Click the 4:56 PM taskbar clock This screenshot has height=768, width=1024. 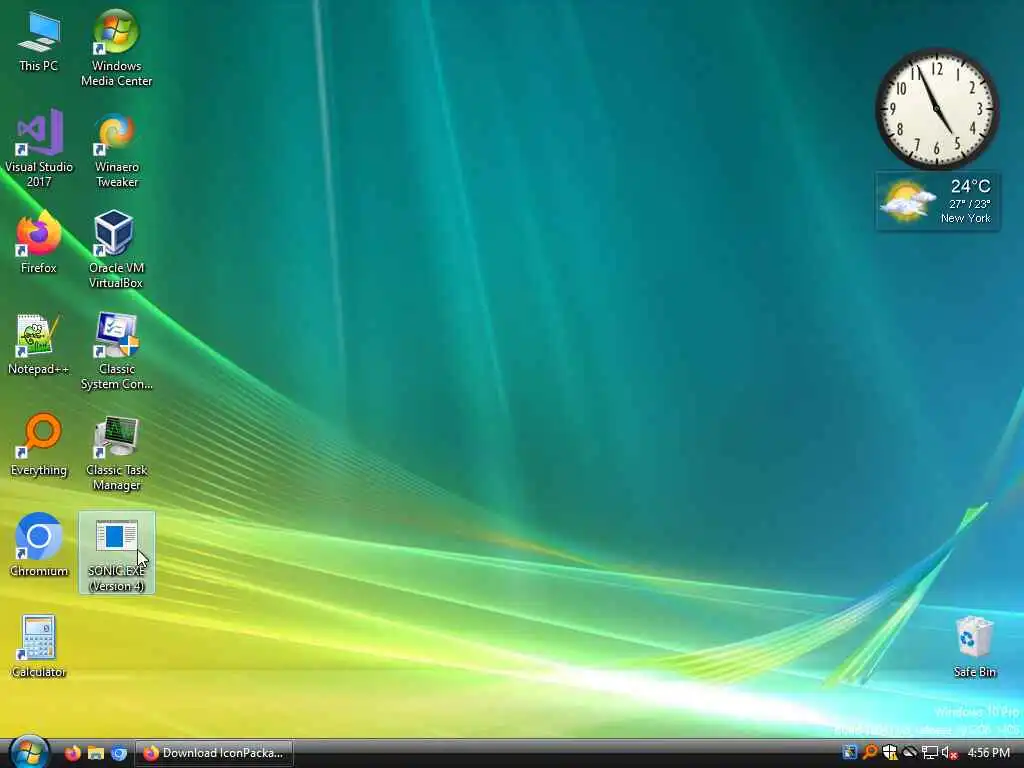[x=988, y=753]
